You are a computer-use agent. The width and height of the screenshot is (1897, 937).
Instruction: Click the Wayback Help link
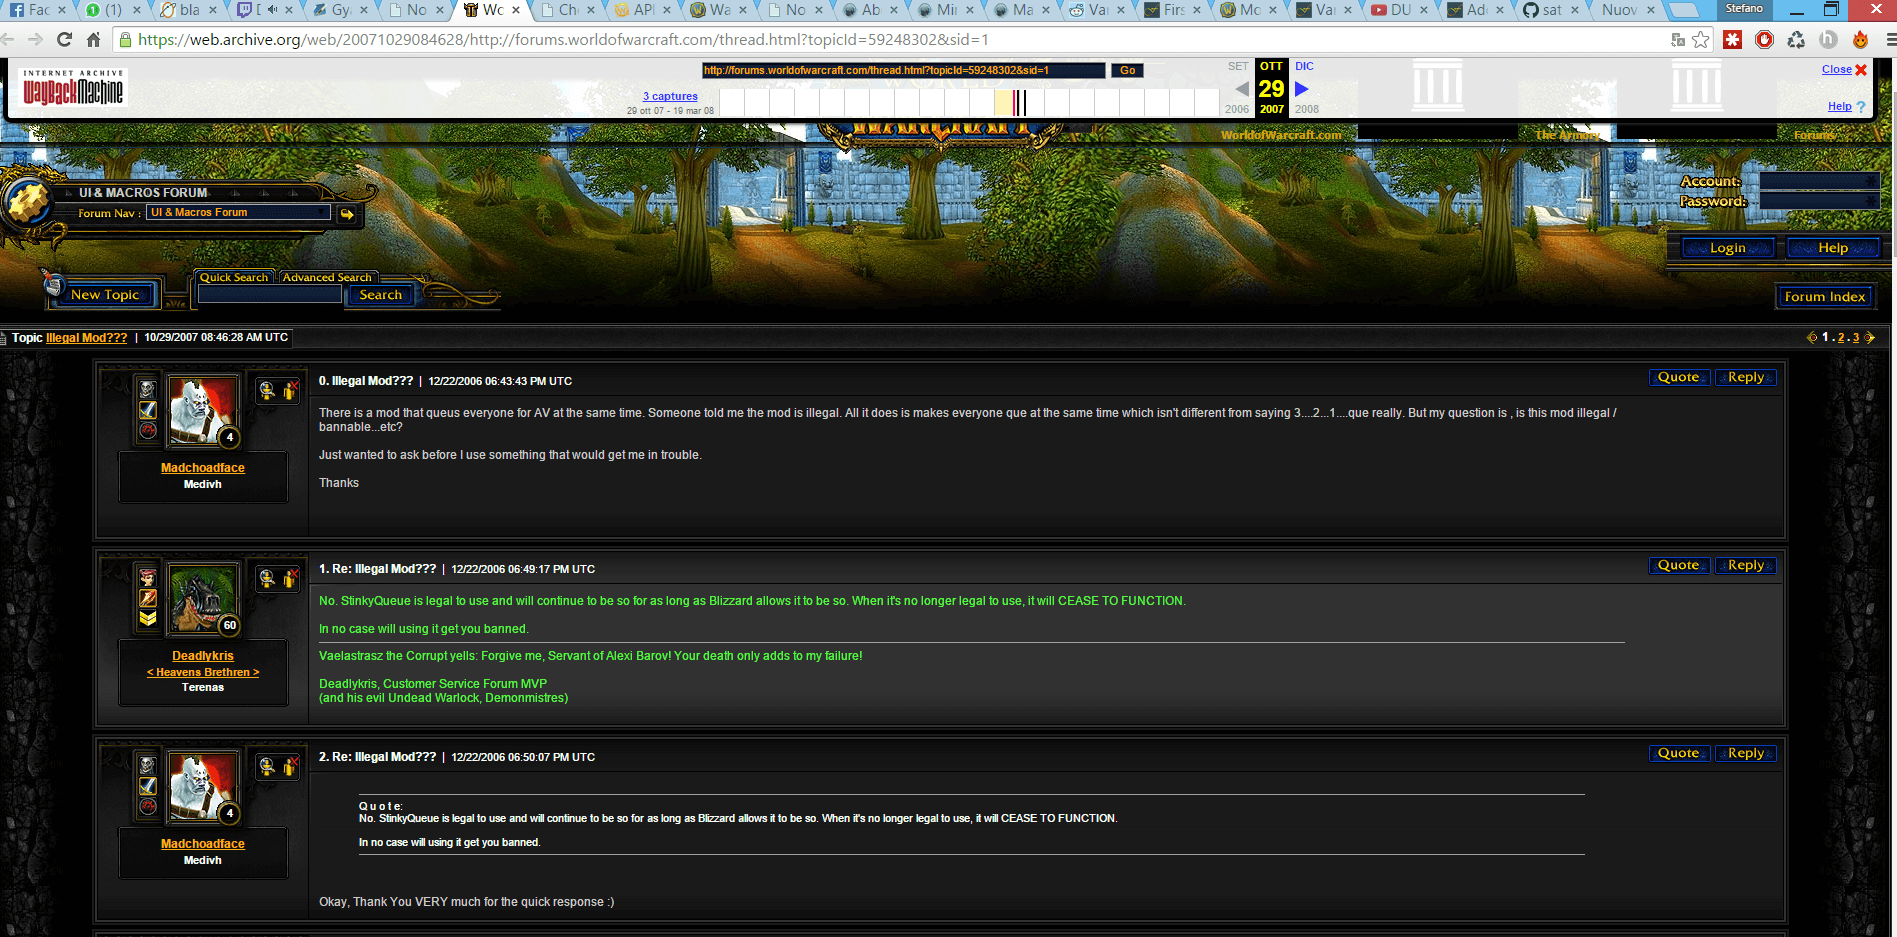(x=1839, y=106)
